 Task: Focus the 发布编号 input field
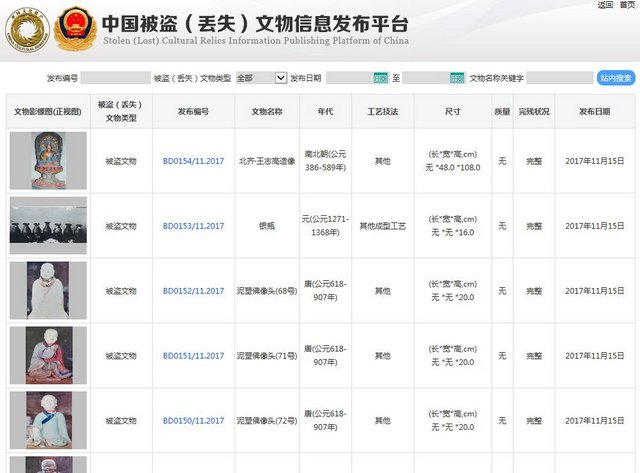click(x=116, y=78)
